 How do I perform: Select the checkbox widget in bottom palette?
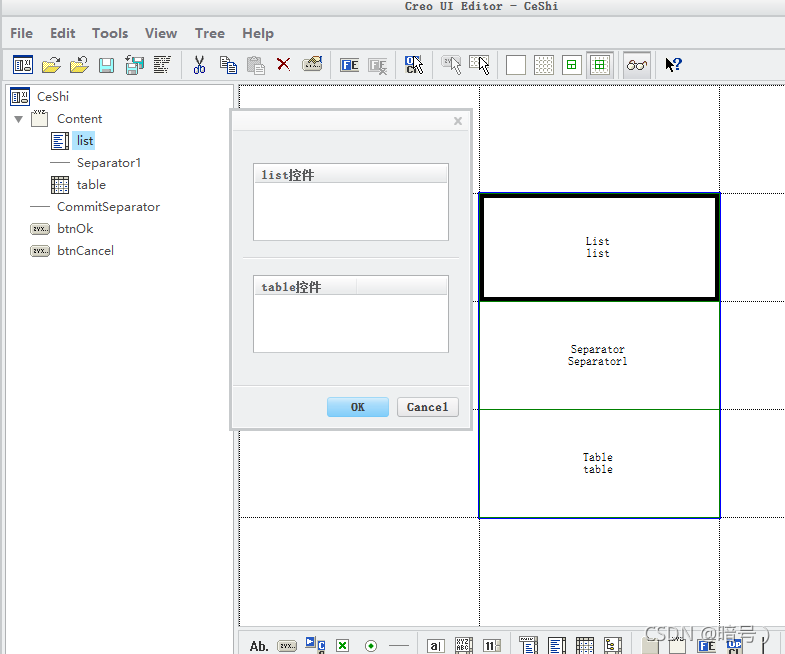point(342,646)
